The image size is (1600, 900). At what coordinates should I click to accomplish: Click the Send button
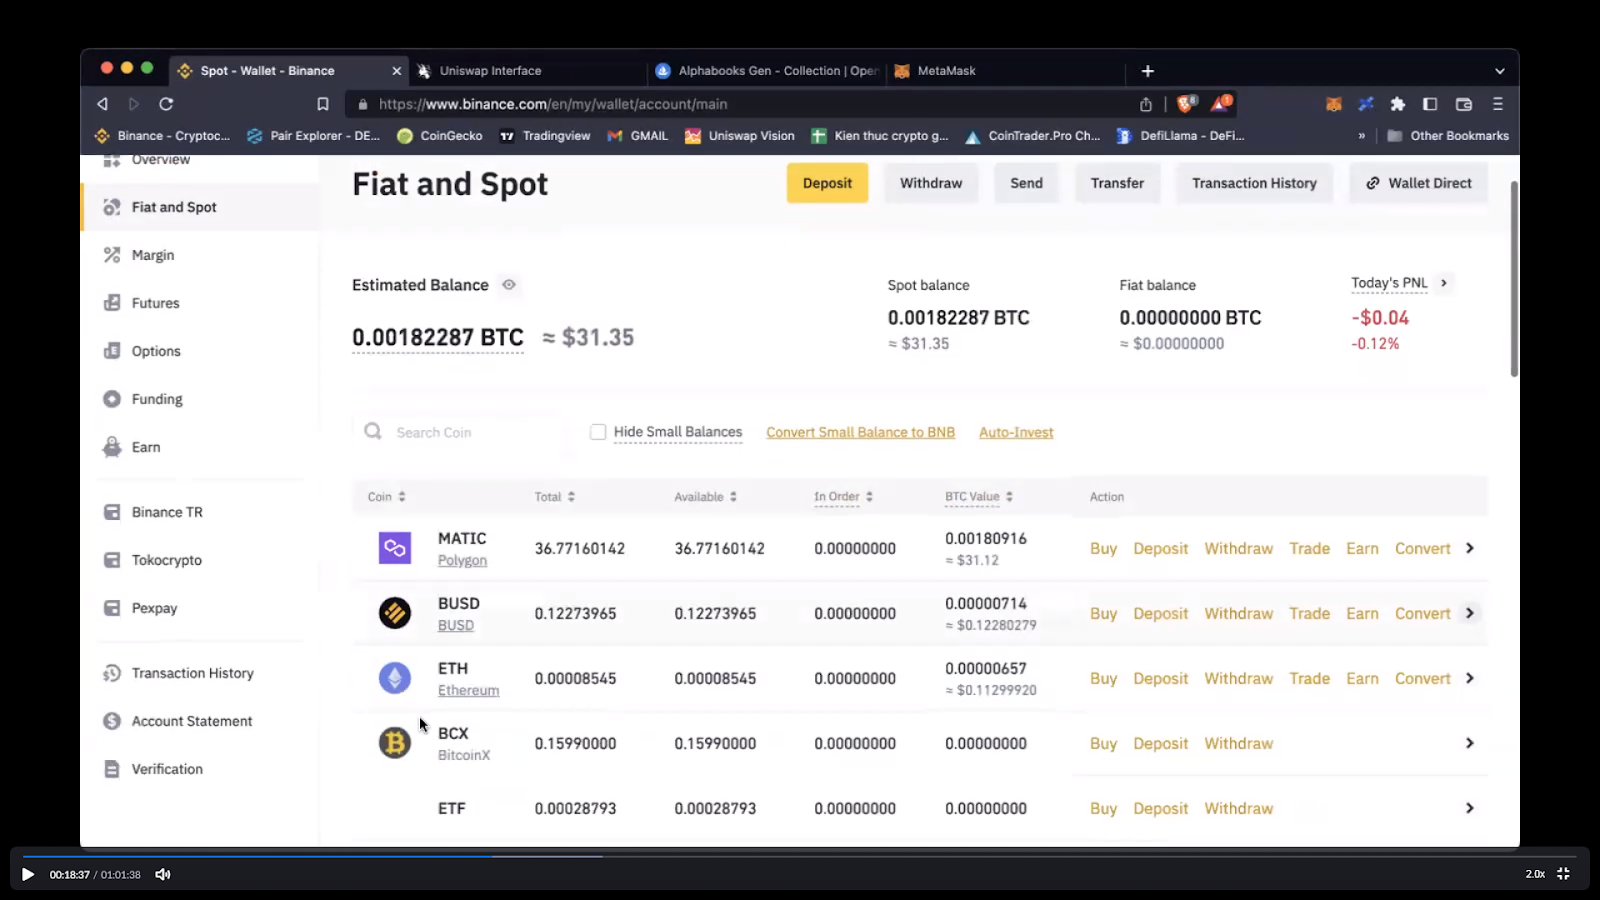point(1026,183)
